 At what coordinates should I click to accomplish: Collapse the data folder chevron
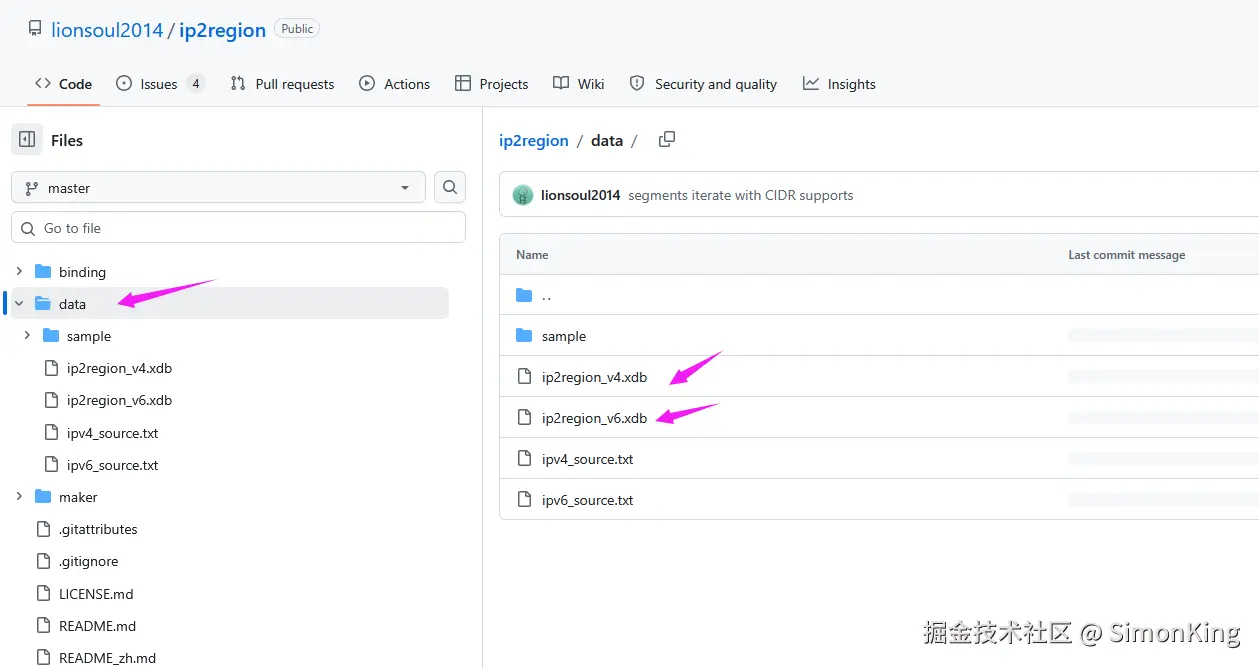[19, 303]
